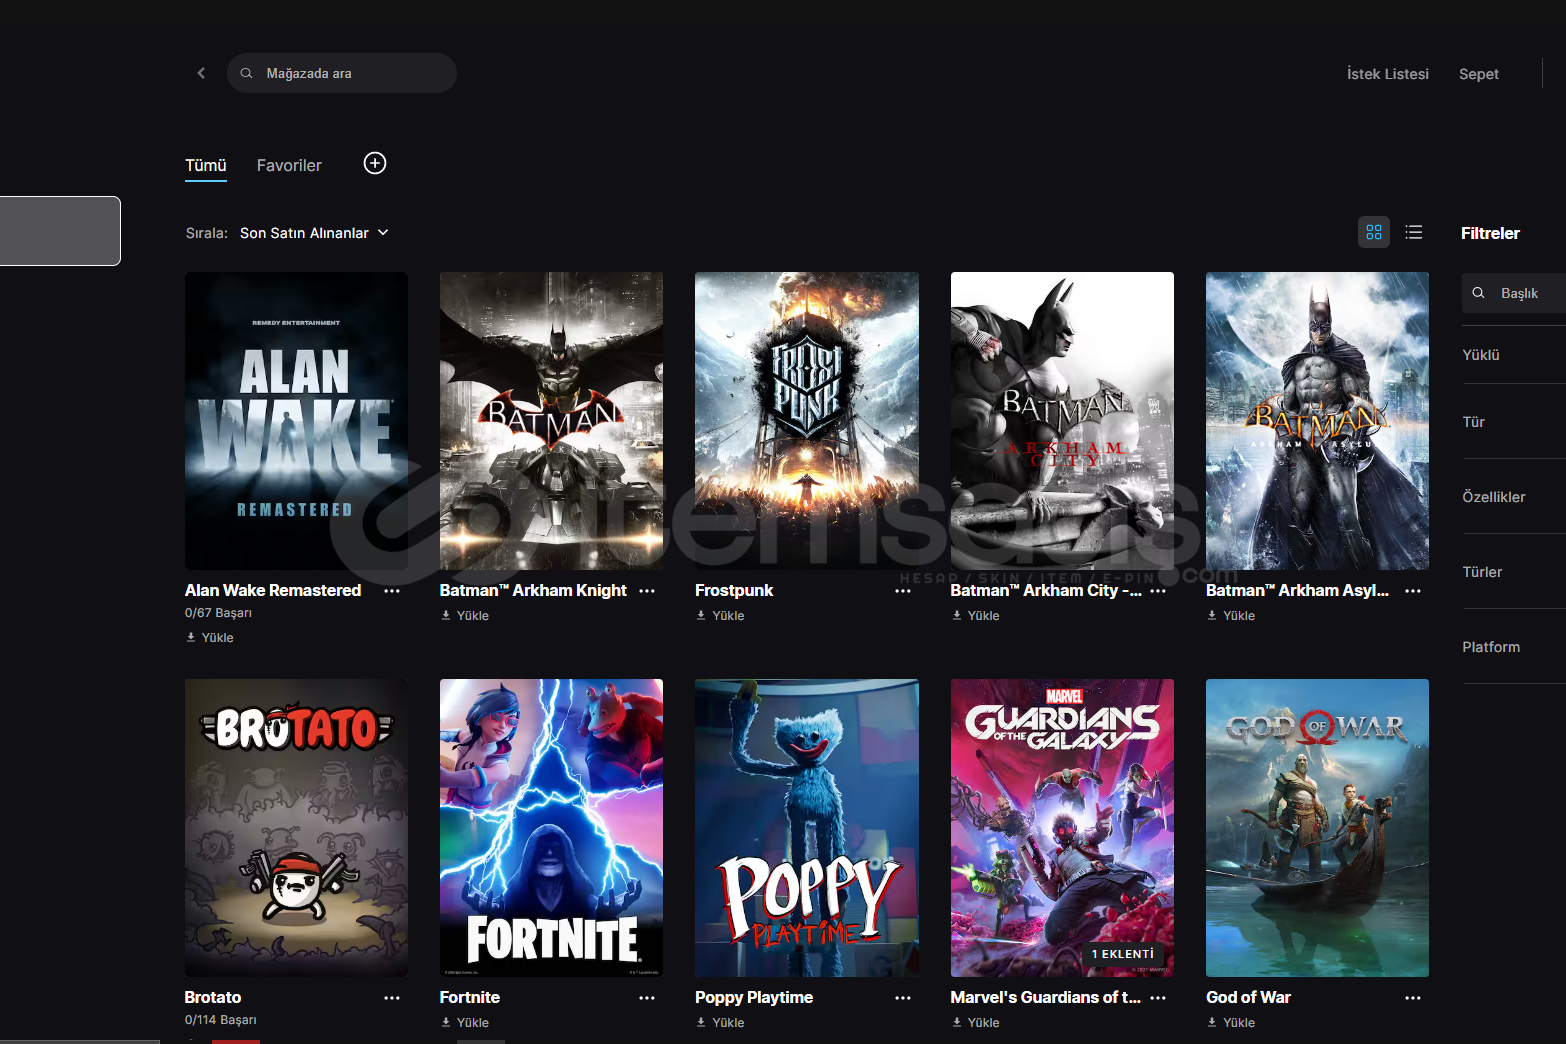Open the Son Satın Alınanlar sort dropdown
Image resolution: width=1566 pixels, height=1044 pixels.
point(314,233)
